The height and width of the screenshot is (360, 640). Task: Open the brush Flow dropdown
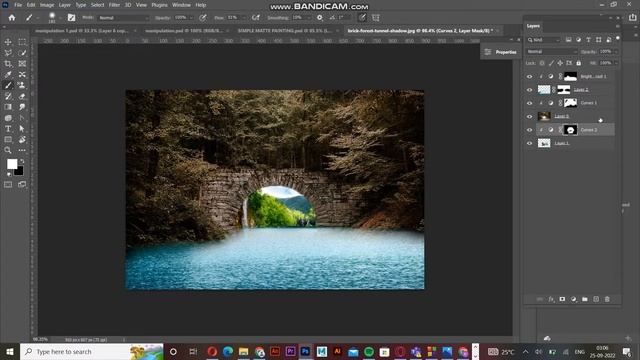tap(244, 18)
